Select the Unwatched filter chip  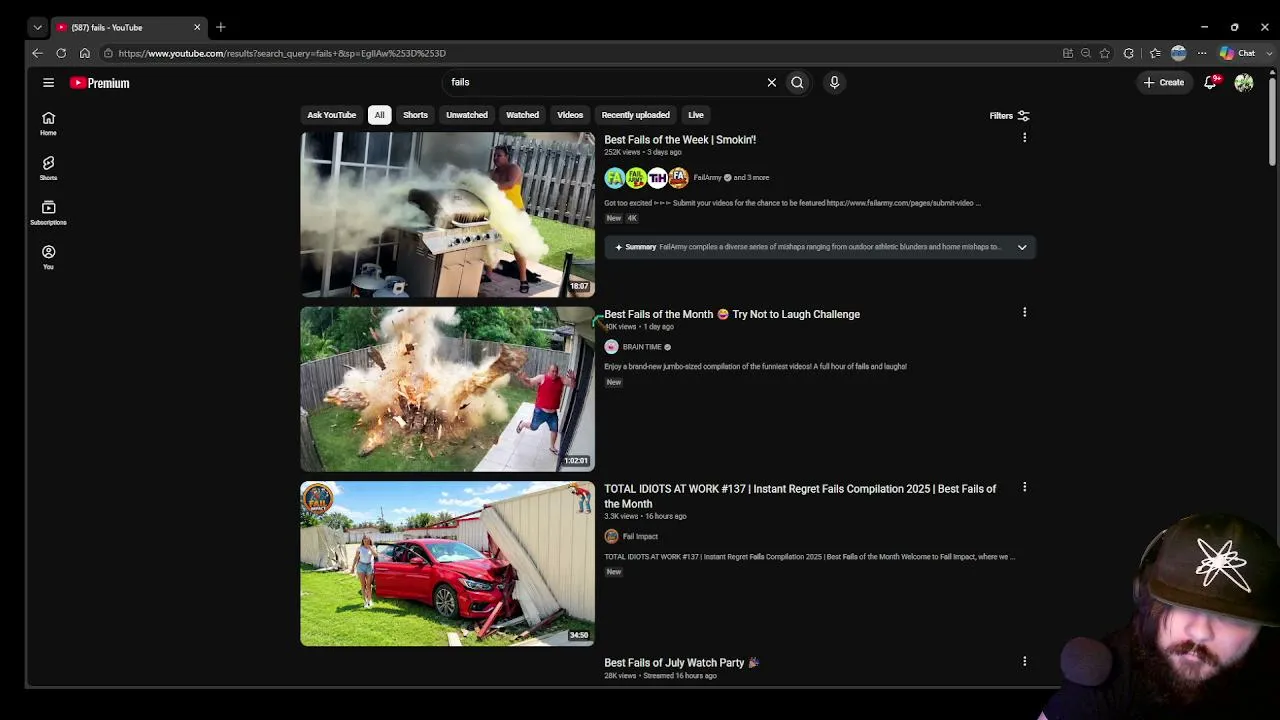coord(467,115)
